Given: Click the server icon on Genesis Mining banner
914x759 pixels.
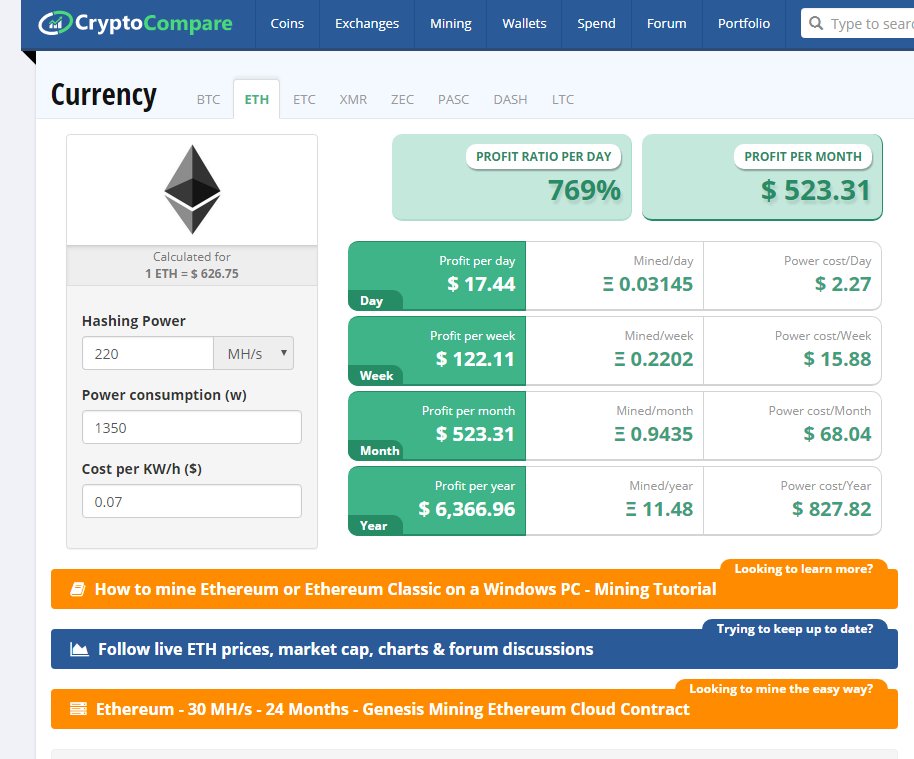Looking at the screenshot, I should pyautogui.click(x=78, y=709).
